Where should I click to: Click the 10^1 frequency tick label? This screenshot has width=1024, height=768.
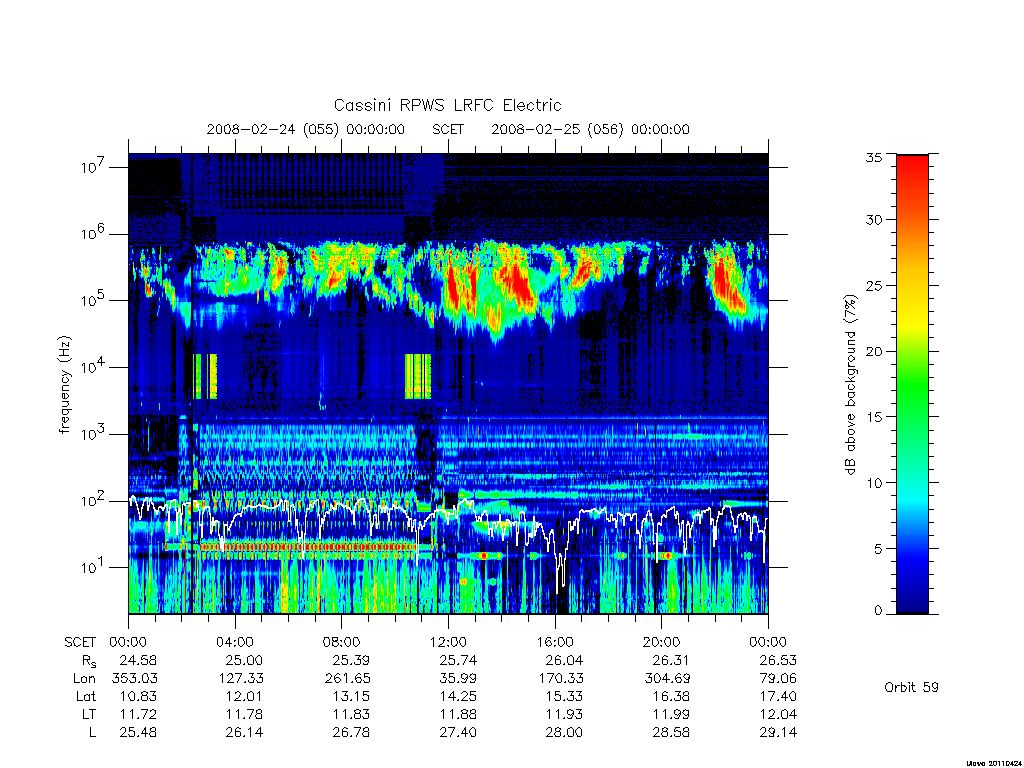94,567
